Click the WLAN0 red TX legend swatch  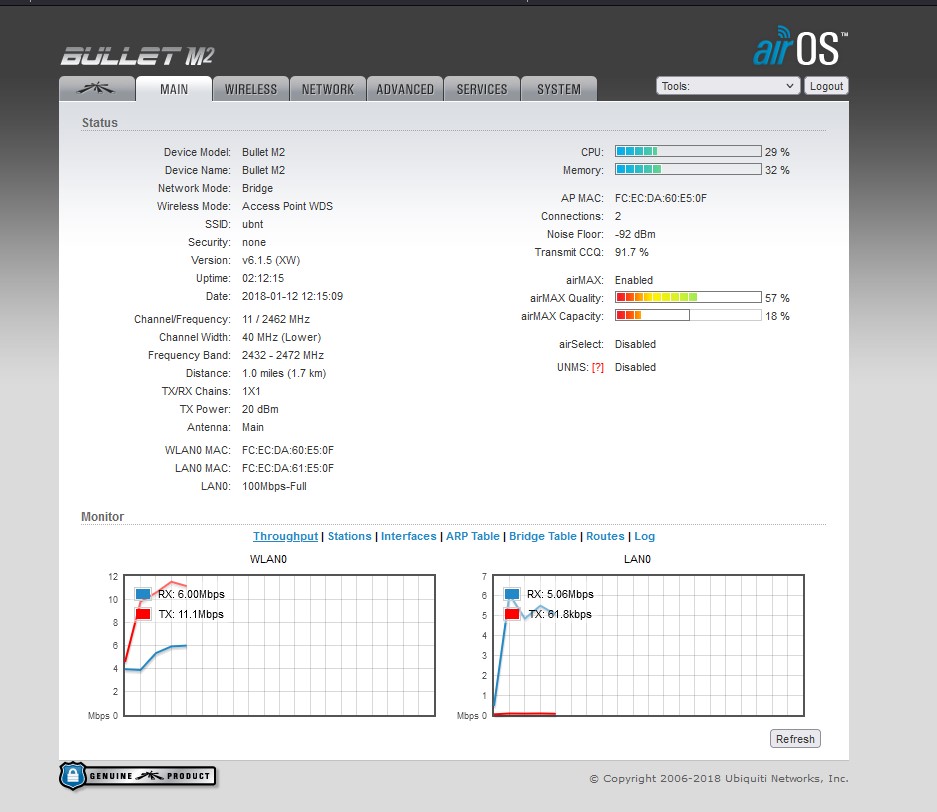pyautogui.click(x=143, y=614)
